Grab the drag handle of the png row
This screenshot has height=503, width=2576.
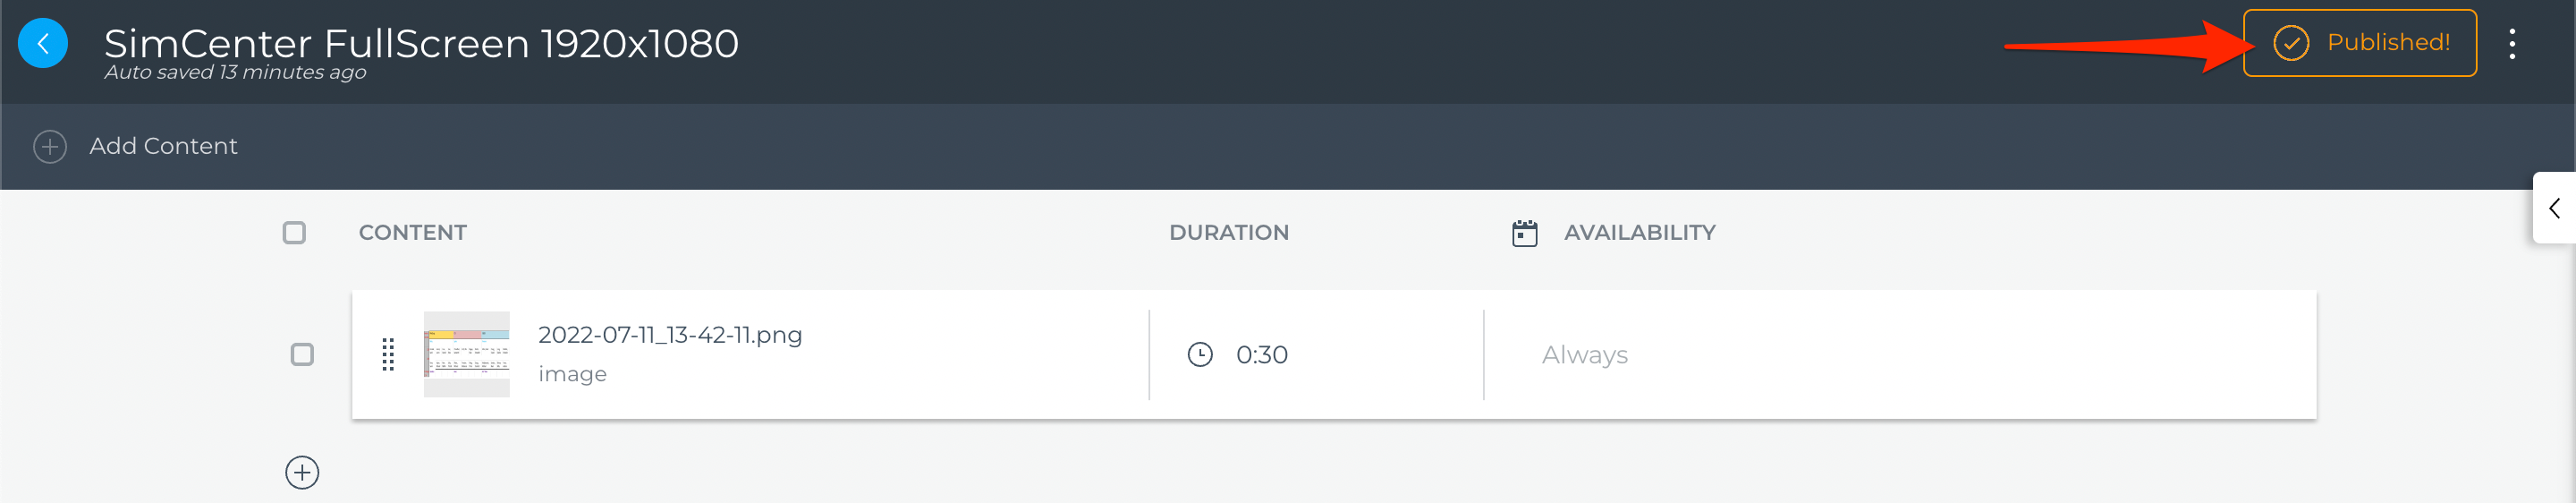(388, 354)
